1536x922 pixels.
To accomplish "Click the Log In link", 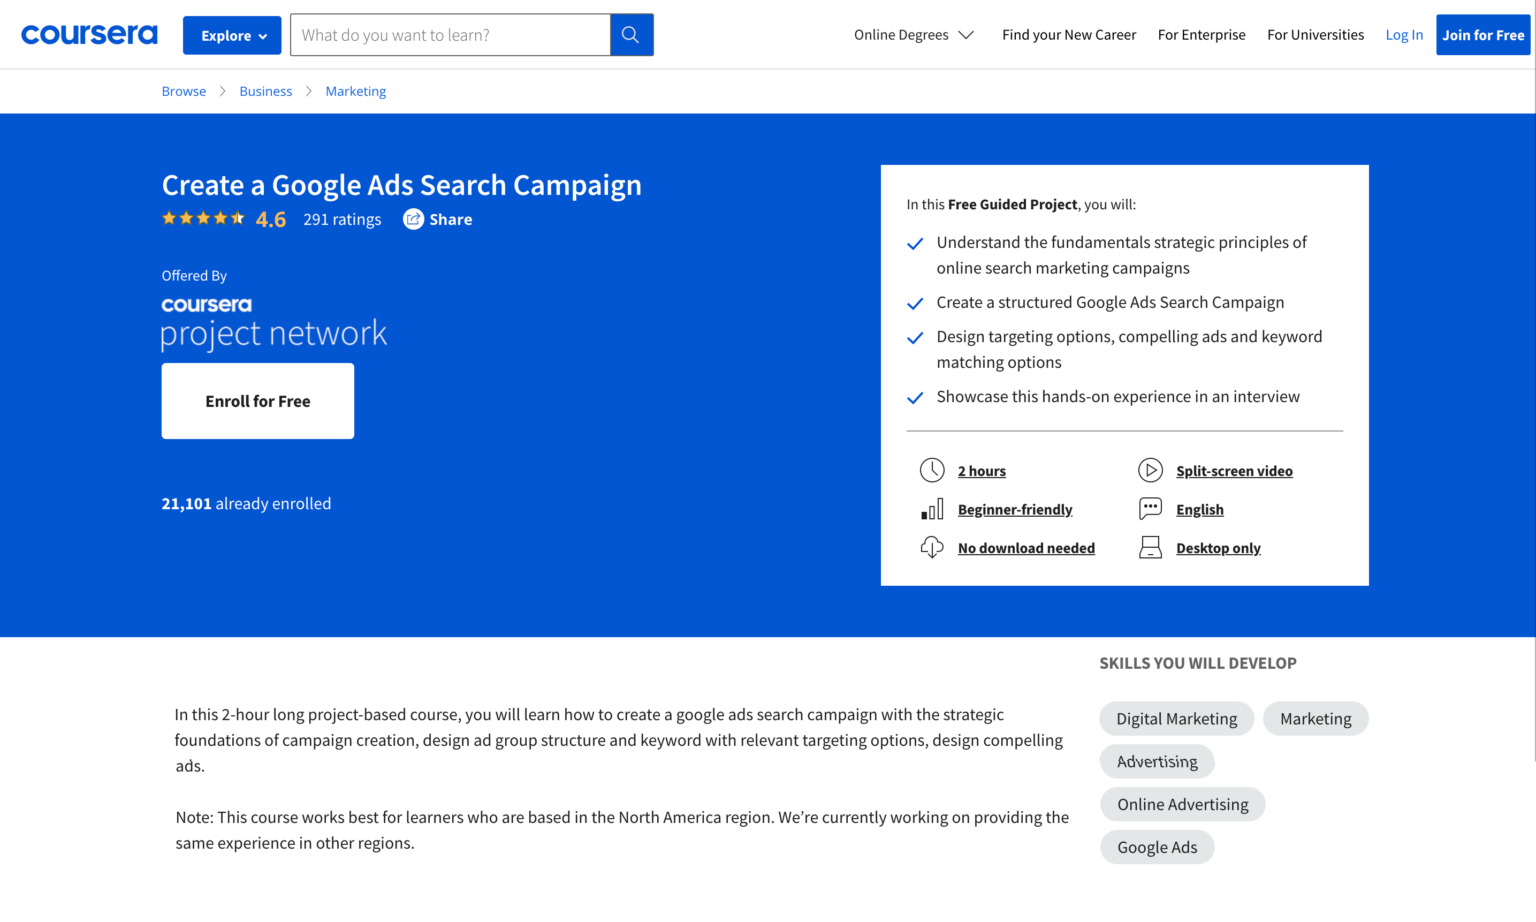I will tap(1404, 35).
